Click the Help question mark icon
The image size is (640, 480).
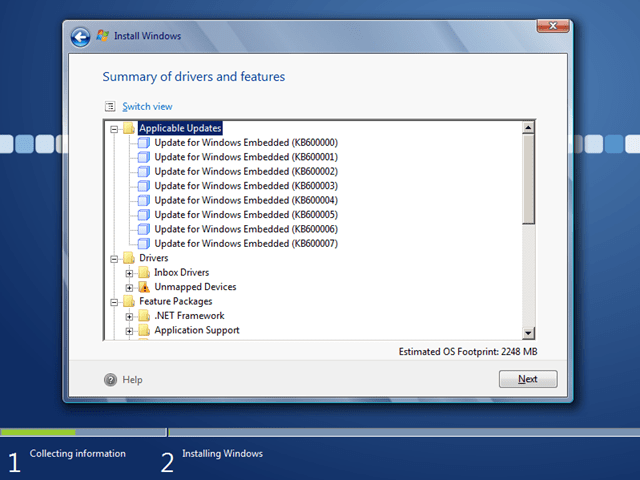click(110, 380)
